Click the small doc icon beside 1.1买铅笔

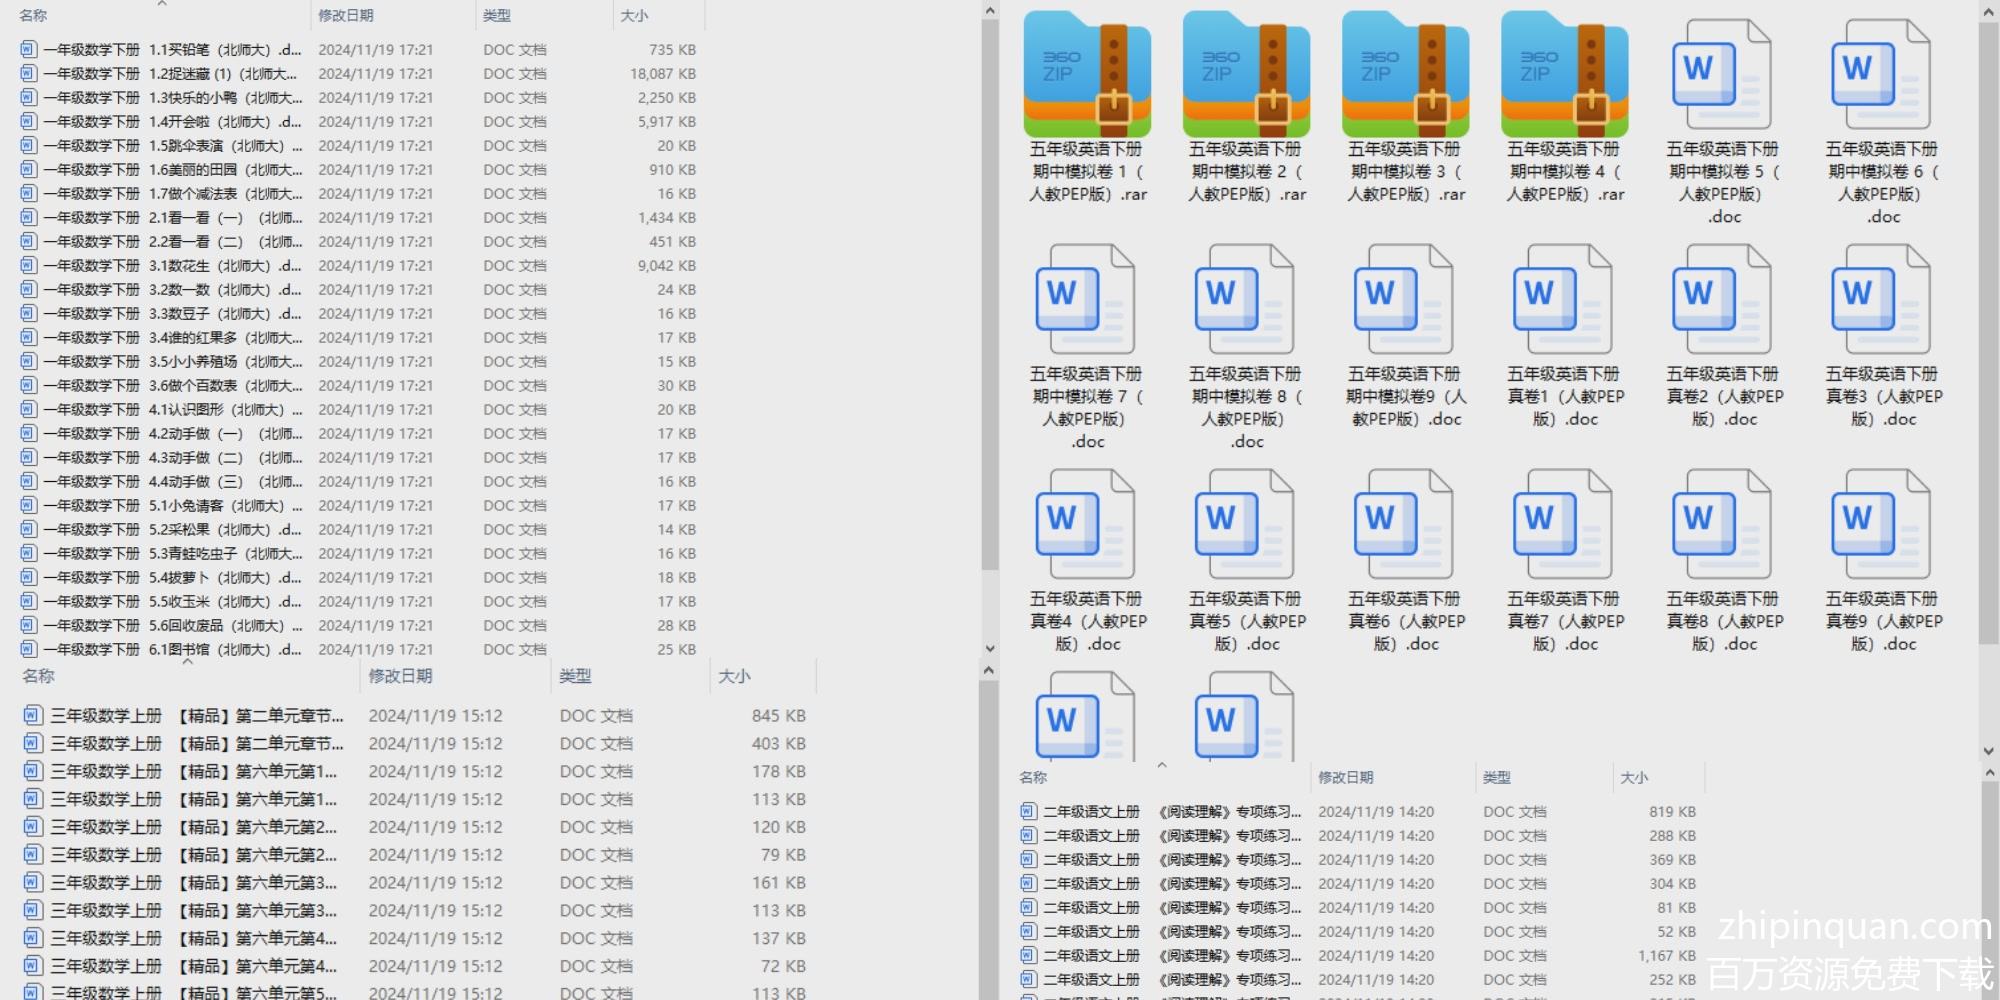(x=29, y=49)
